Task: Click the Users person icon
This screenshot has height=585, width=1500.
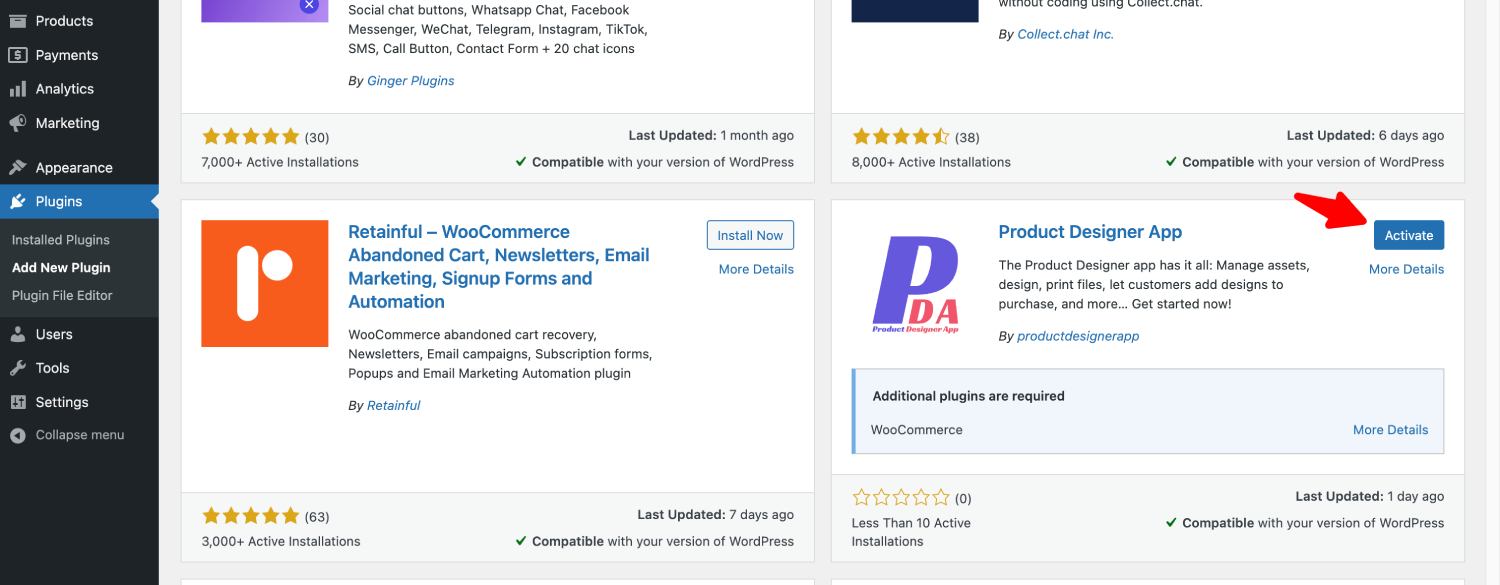Action: coord(18,334)
